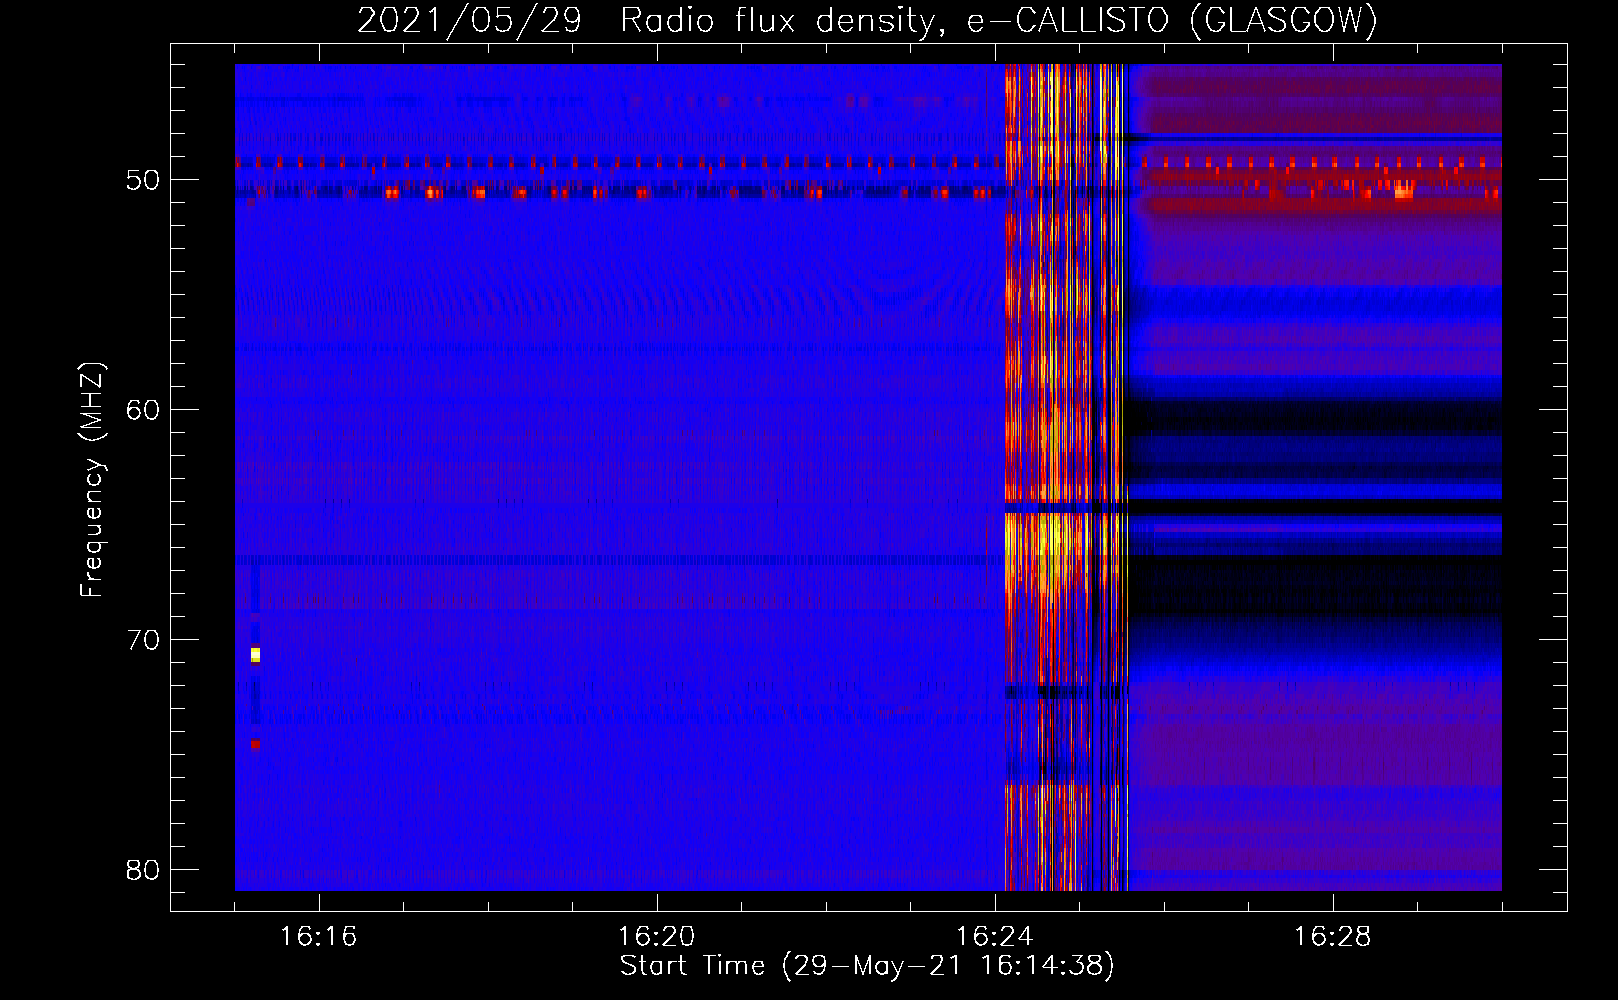Click the '16:28' time tick label
The width and height of the screenshot is (1618, 1000).
point(1332,937)
